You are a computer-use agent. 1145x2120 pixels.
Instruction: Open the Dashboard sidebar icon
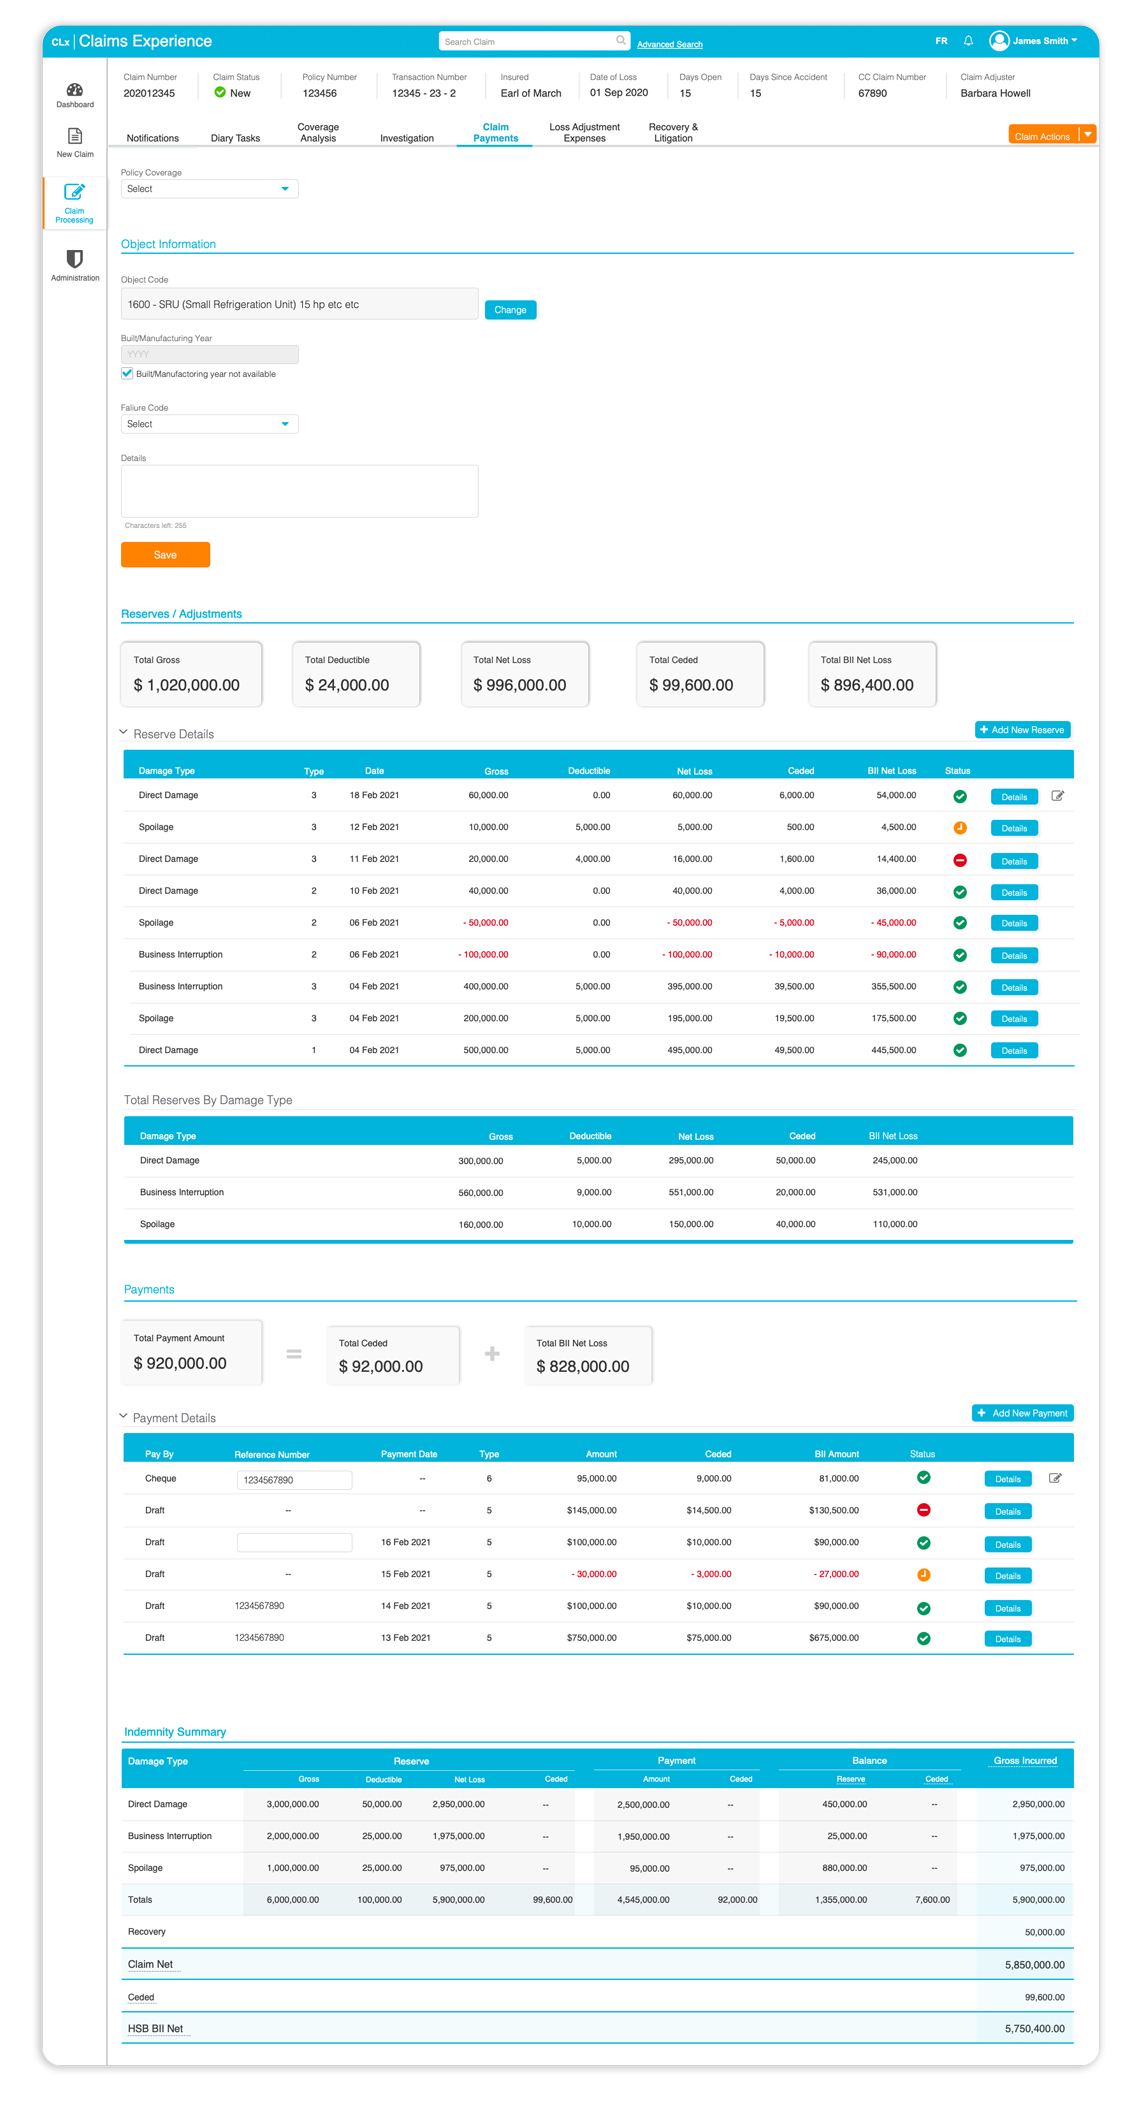[75, 90]
